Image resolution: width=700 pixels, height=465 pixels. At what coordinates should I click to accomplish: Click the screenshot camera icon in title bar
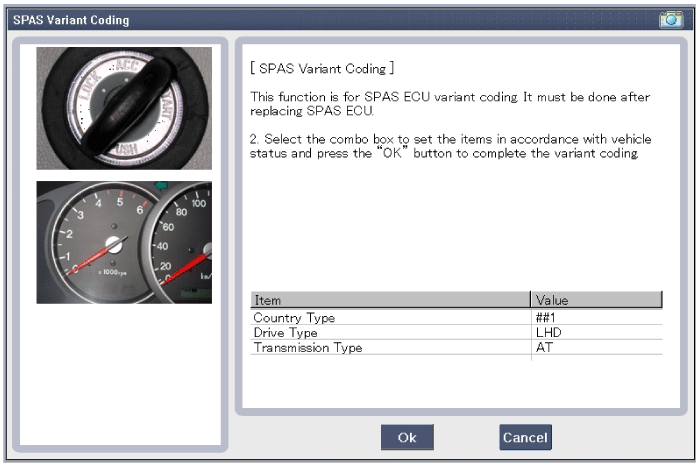click(670, 19)
